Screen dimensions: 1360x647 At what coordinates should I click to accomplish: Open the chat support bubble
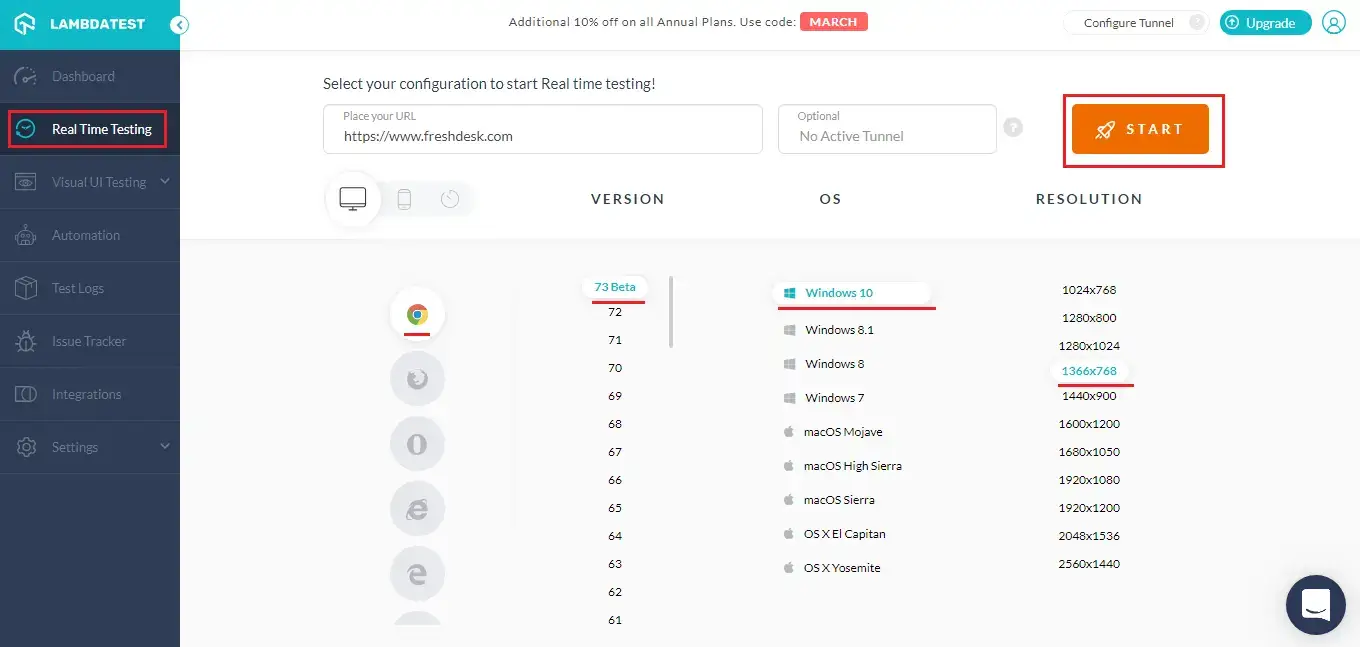click(x=1316, y=604)
